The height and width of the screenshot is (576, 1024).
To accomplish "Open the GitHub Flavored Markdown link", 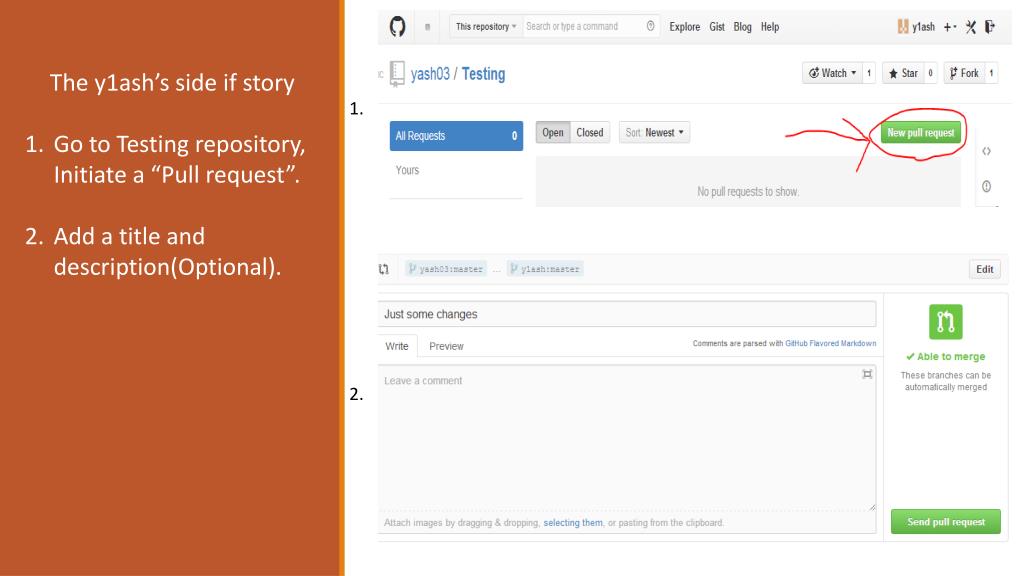I will 831,344.
